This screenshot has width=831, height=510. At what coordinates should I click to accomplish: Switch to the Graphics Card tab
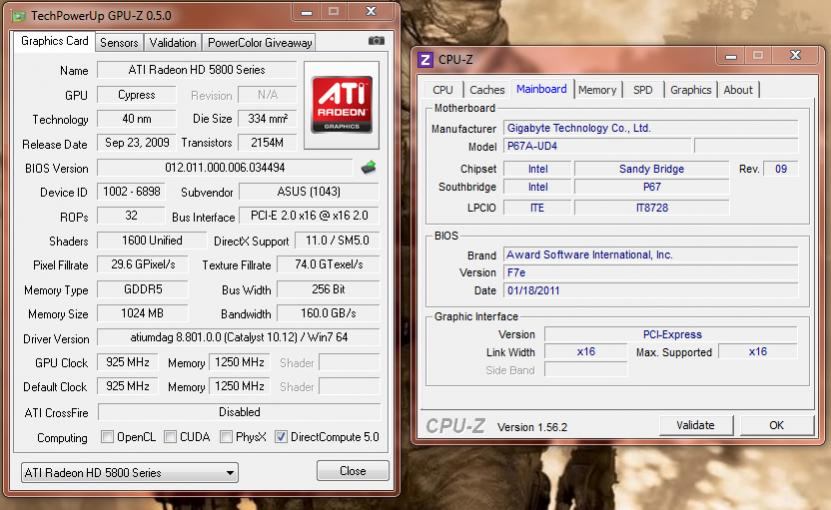55,41
